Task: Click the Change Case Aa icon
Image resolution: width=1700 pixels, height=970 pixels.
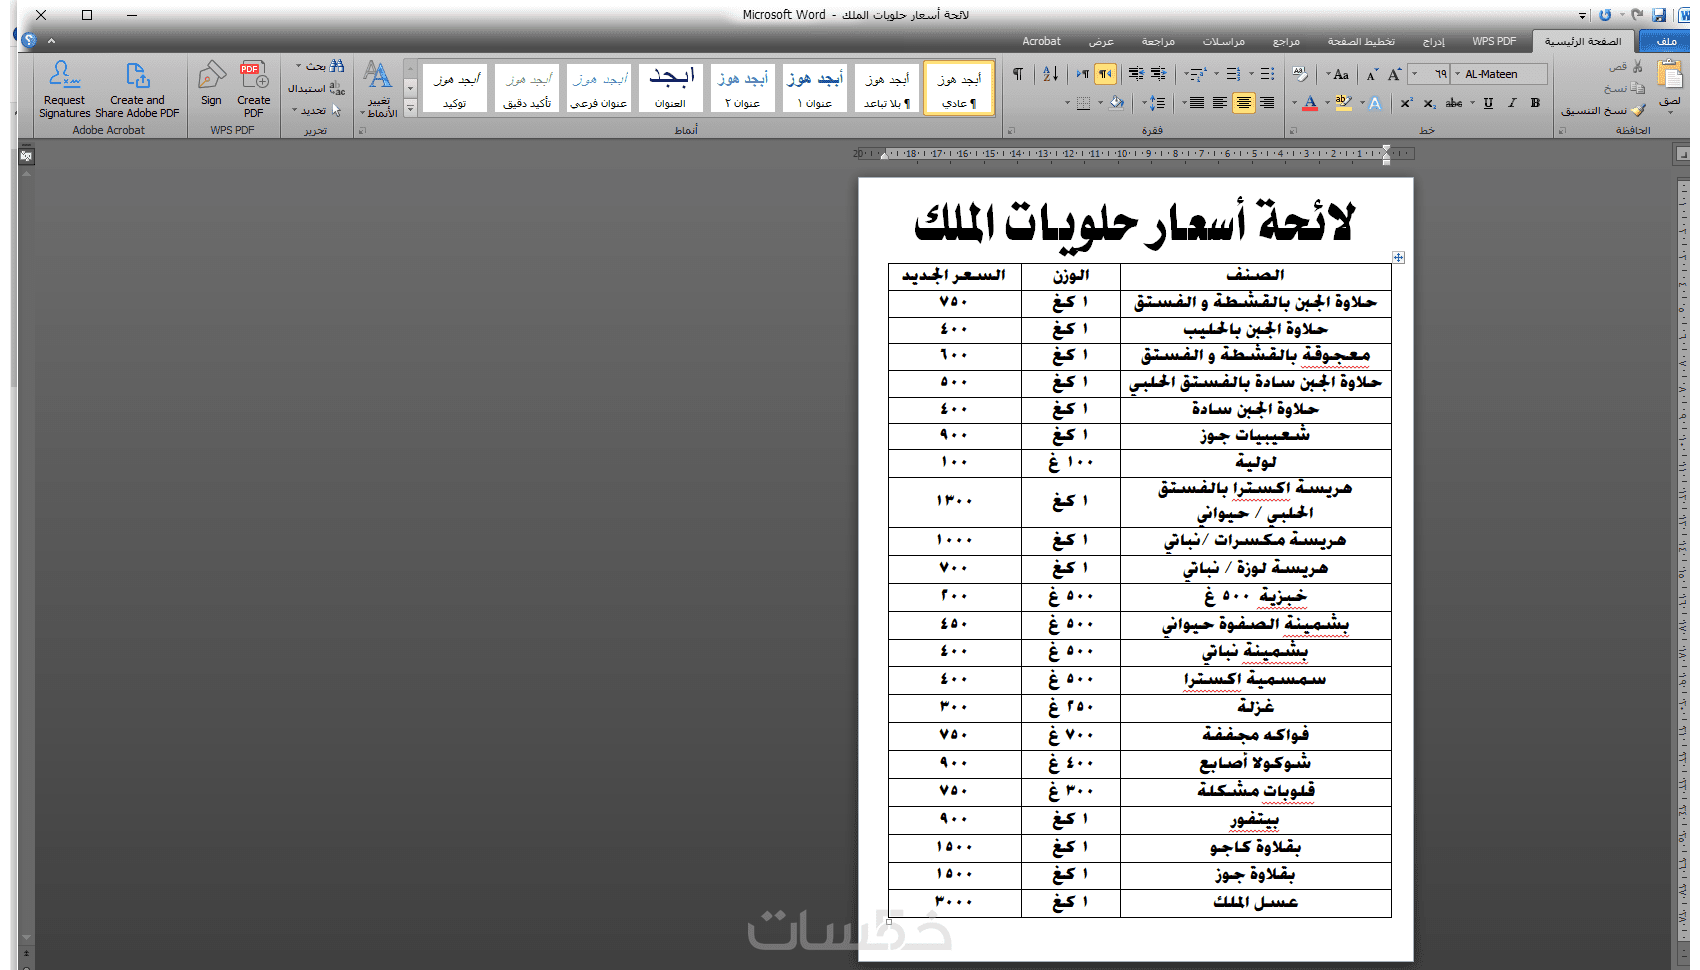Action: (x=1341, y=74)
